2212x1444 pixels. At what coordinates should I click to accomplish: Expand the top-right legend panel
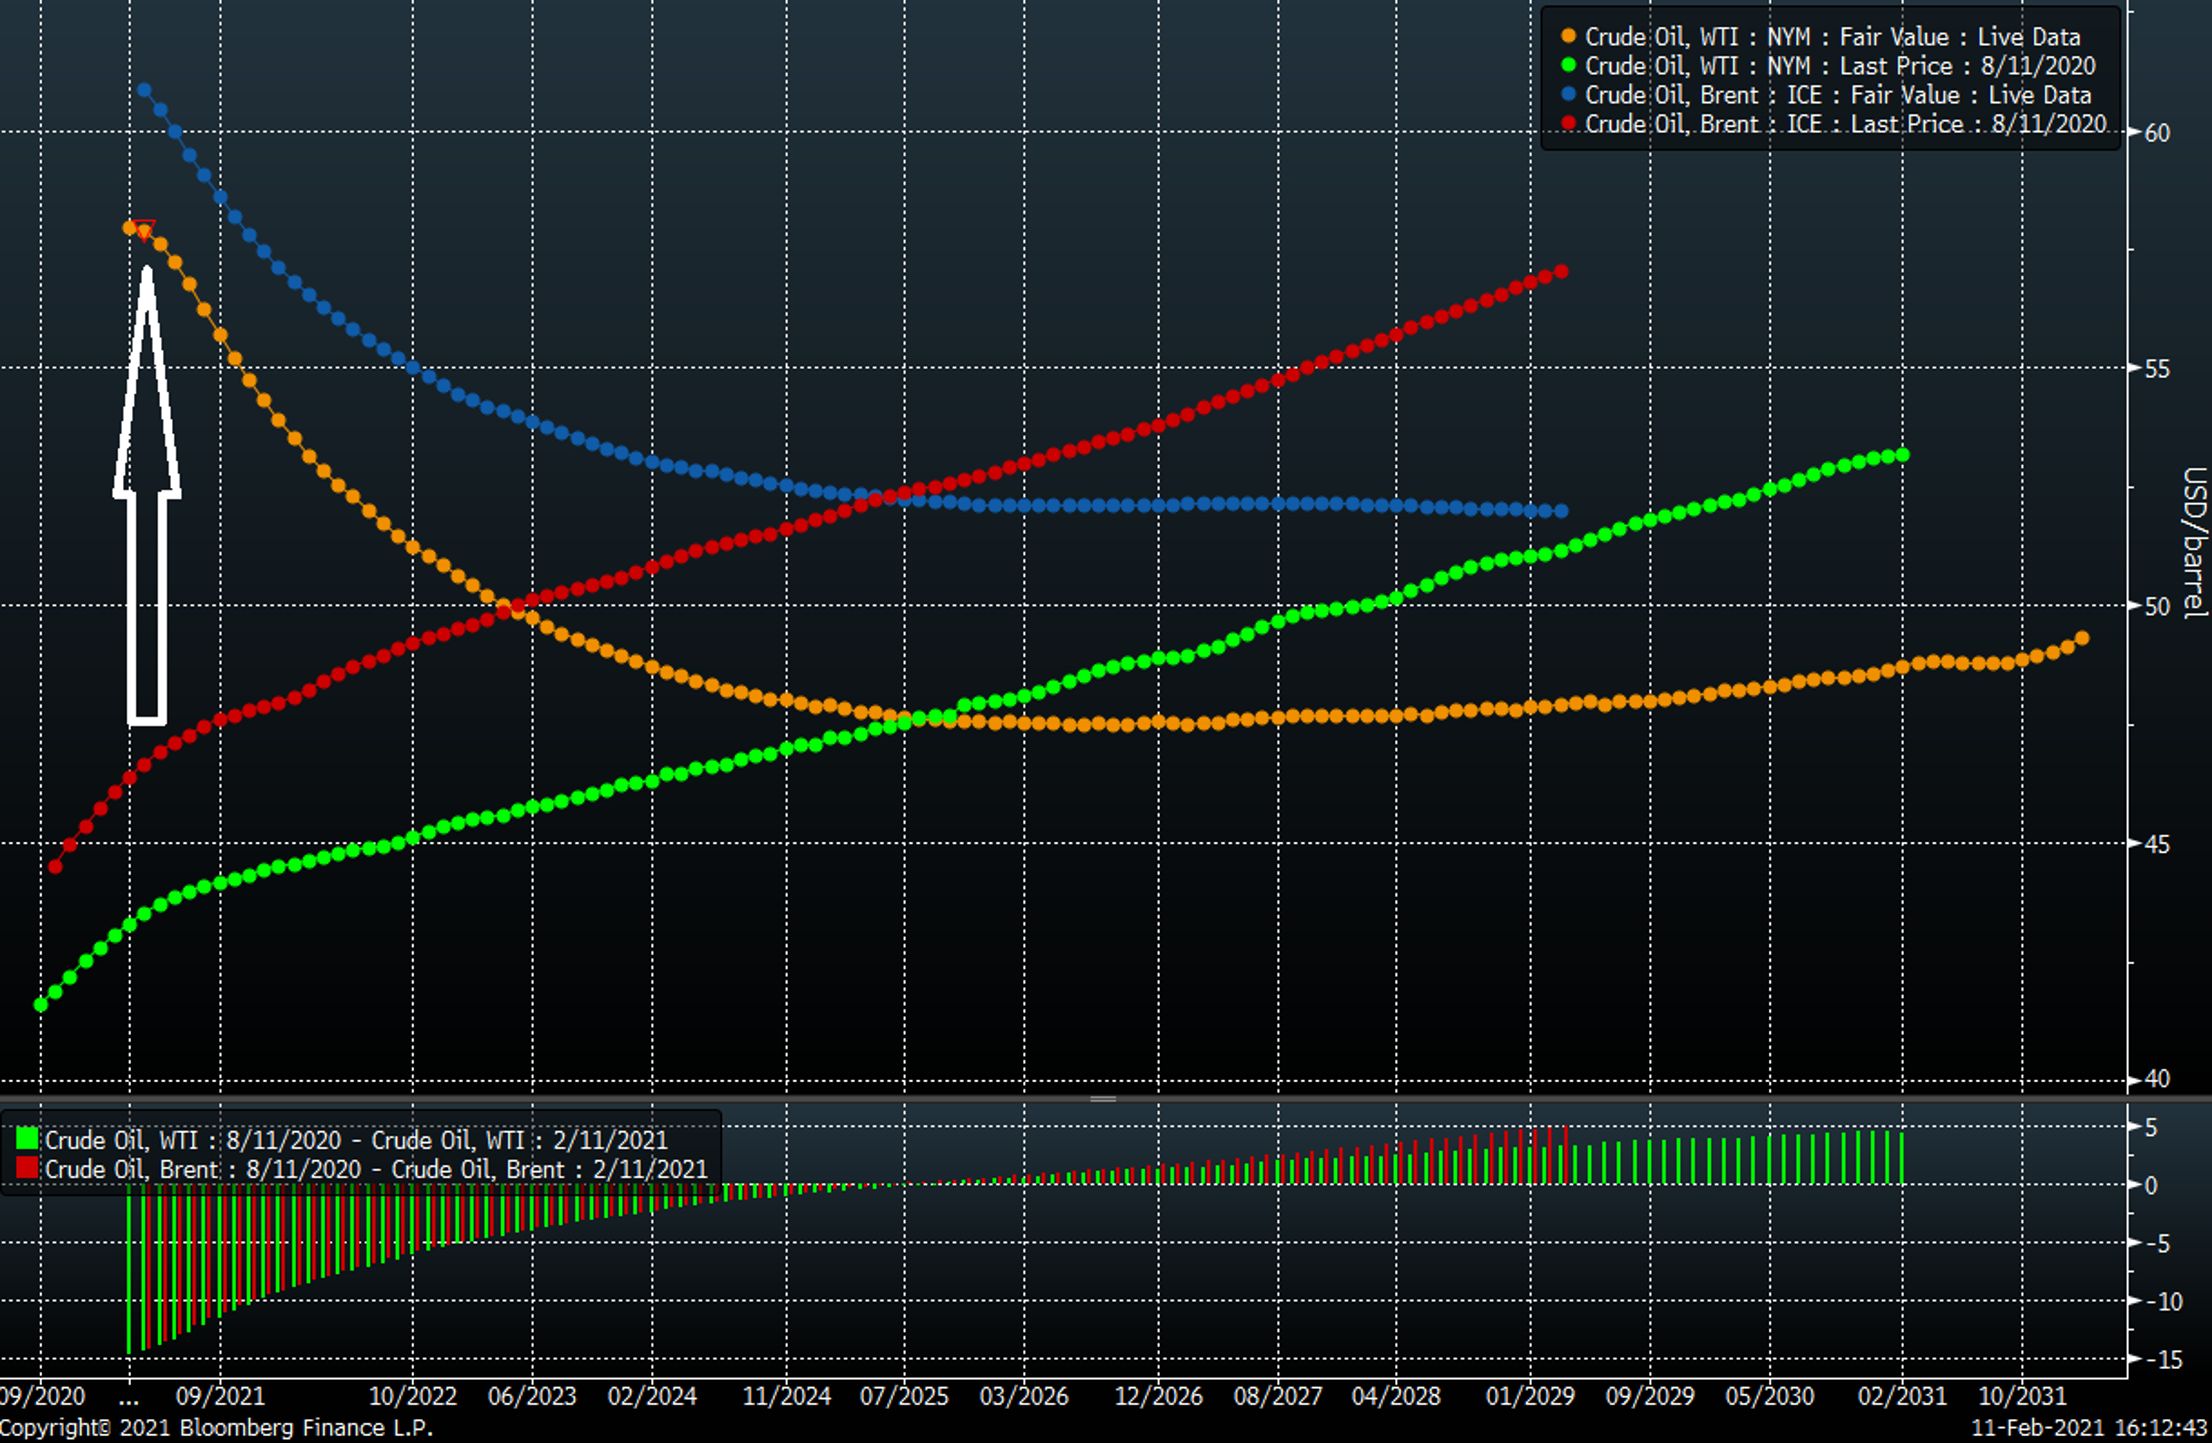tap(1830, 80)
